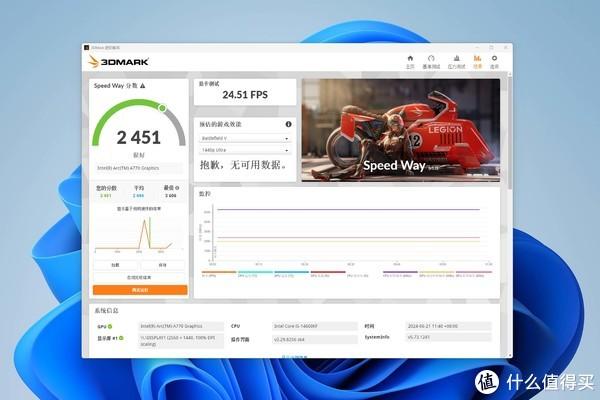Maximize the 3DMark window
This screenshot has height=400, width=600.
pos(491,47)
